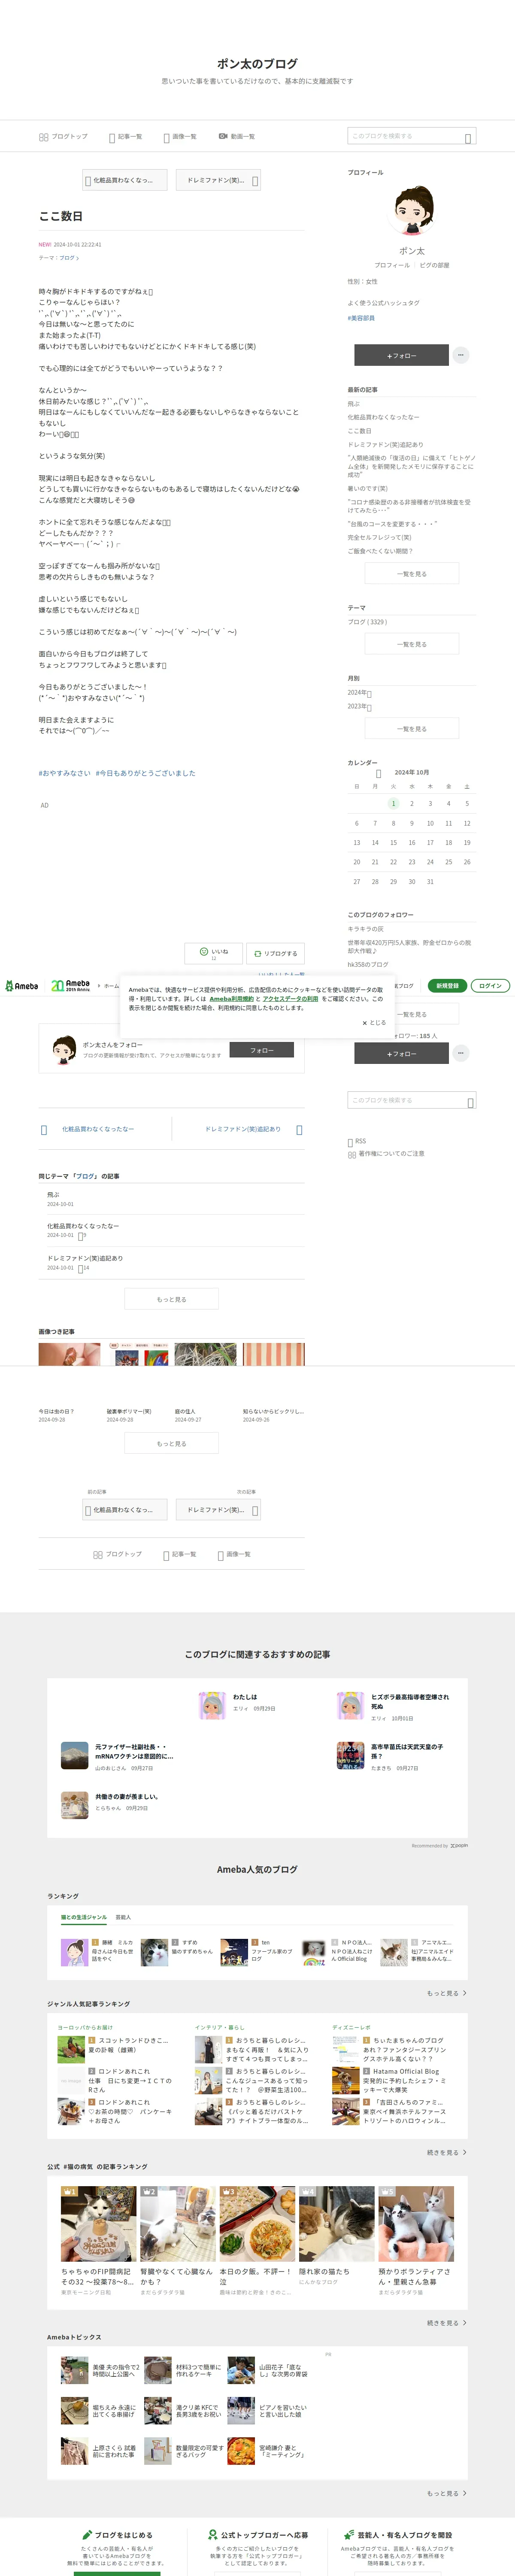515x2576 pixels.
Task: Click the right arrow beside ドレミファドン(笑)追記あり pager link
Action: [299, 1130]
